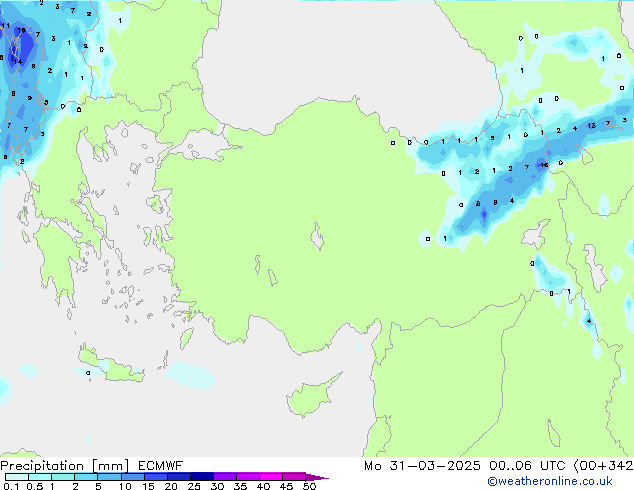This screenshot has width=634, height=490.
Task: Click the "40" legend scale label
Action: 263,486
